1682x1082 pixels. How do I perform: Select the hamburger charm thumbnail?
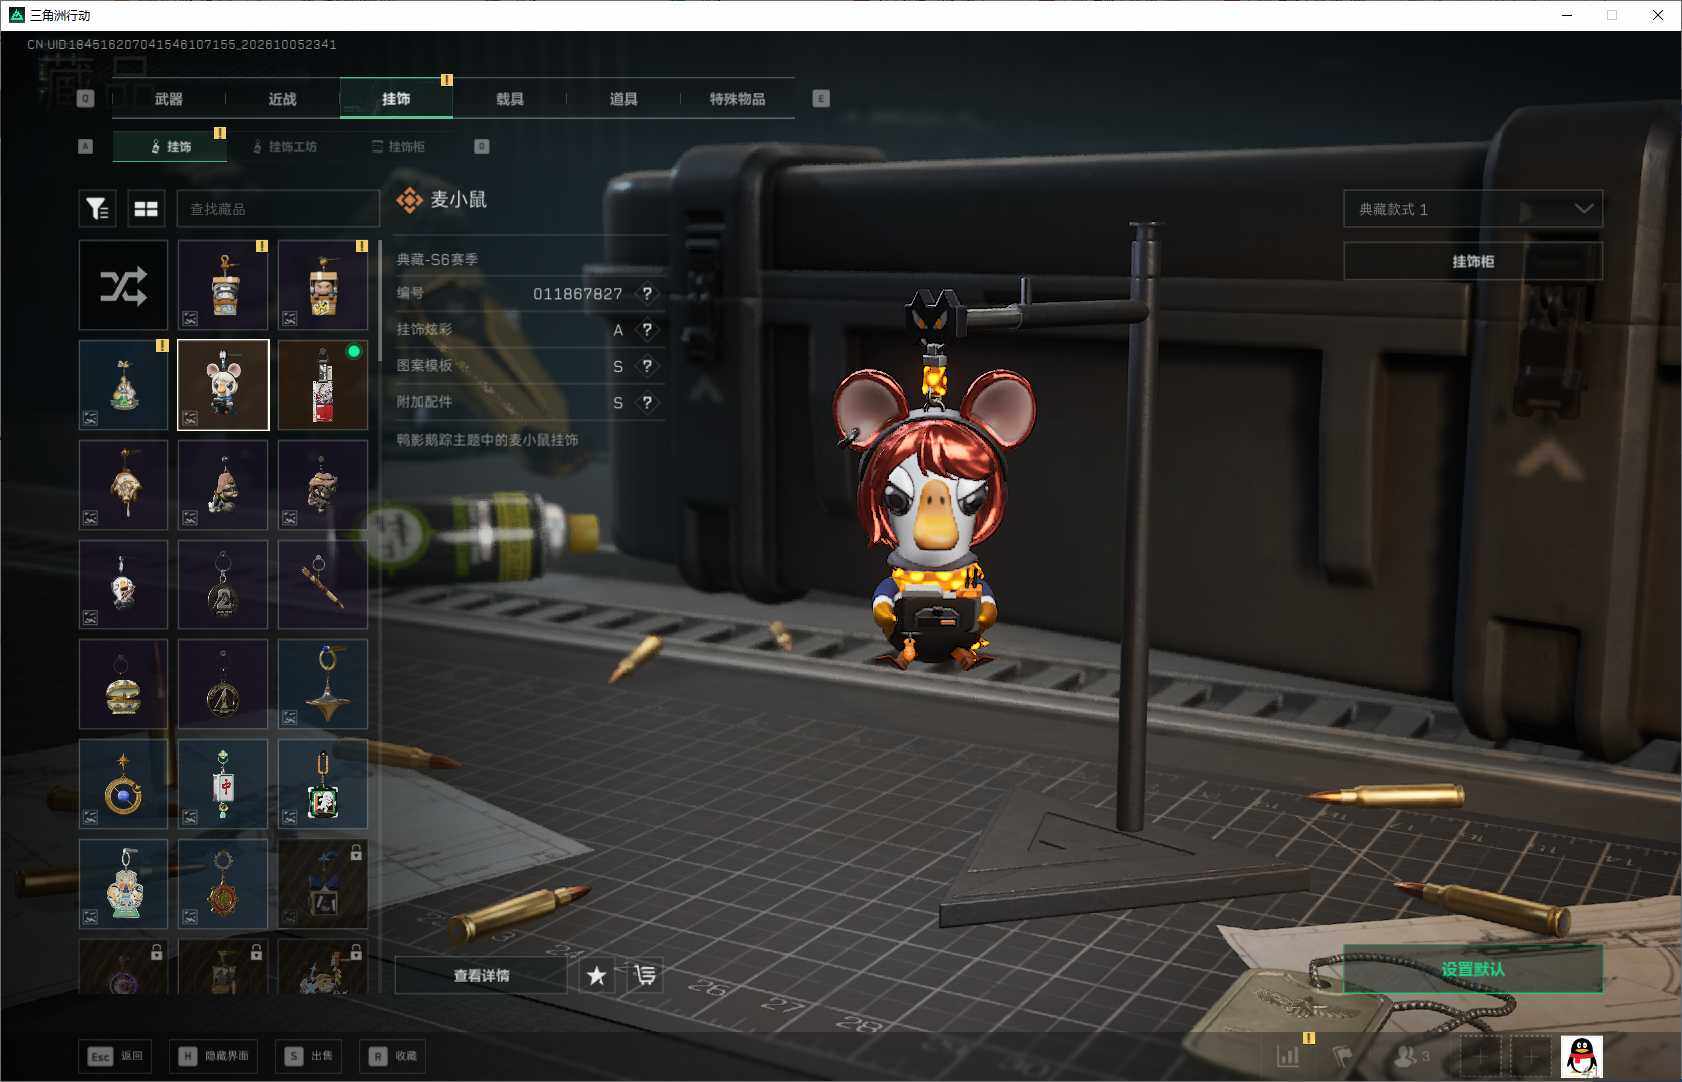pyautogui.click(x=123, y=685)
